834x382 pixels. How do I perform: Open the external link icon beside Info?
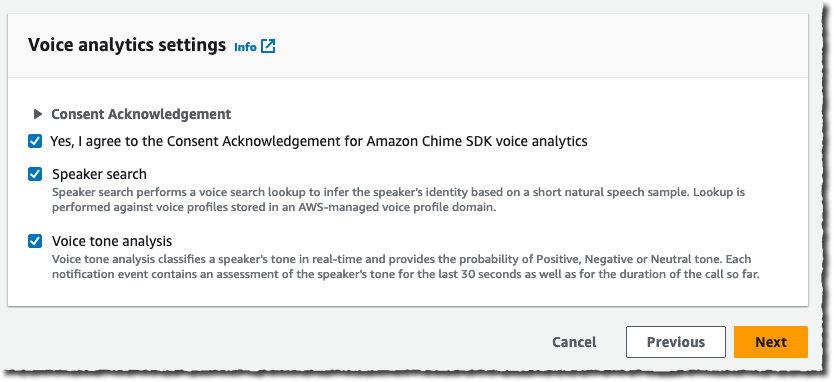268,46
